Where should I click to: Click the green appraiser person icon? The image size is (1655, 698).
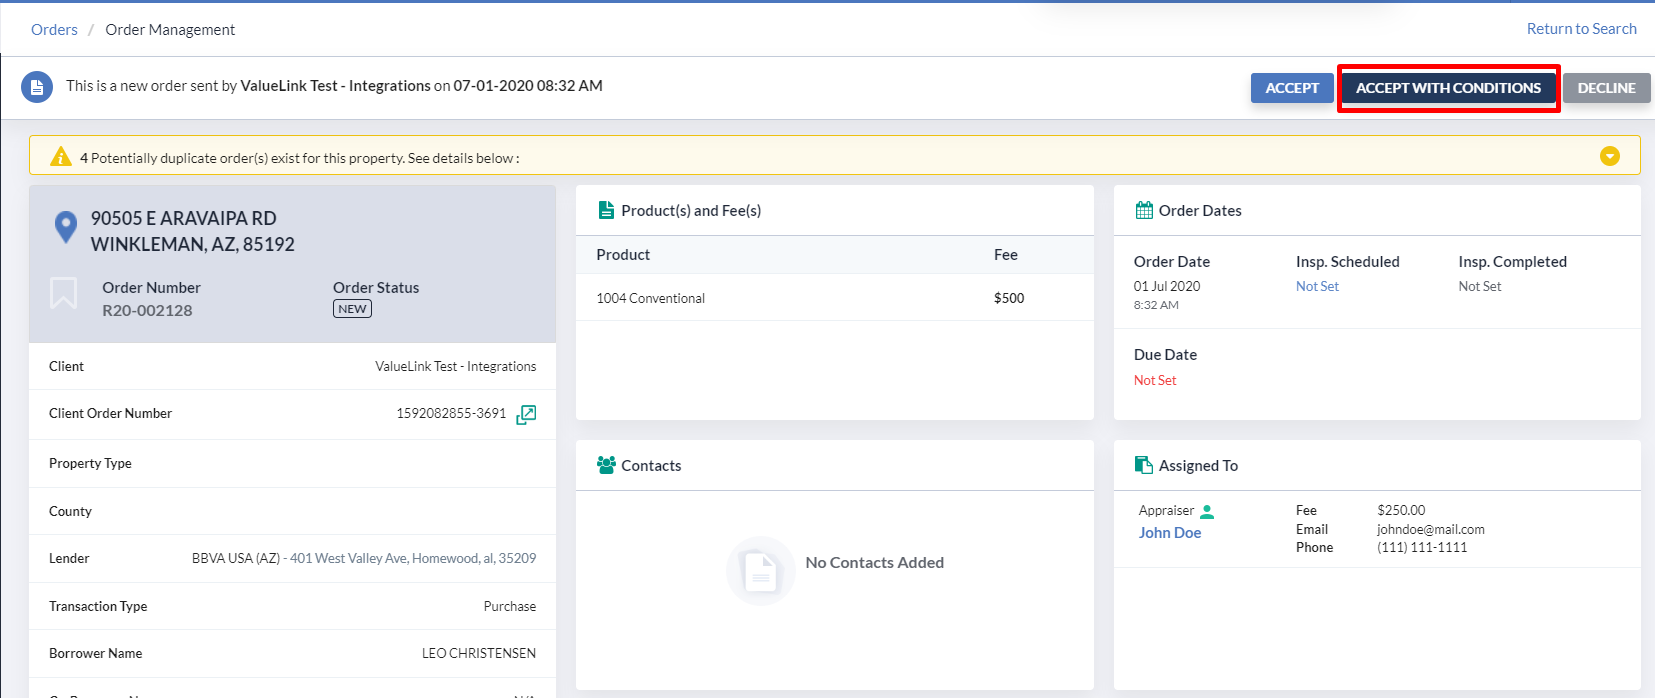coord(1207,512)
